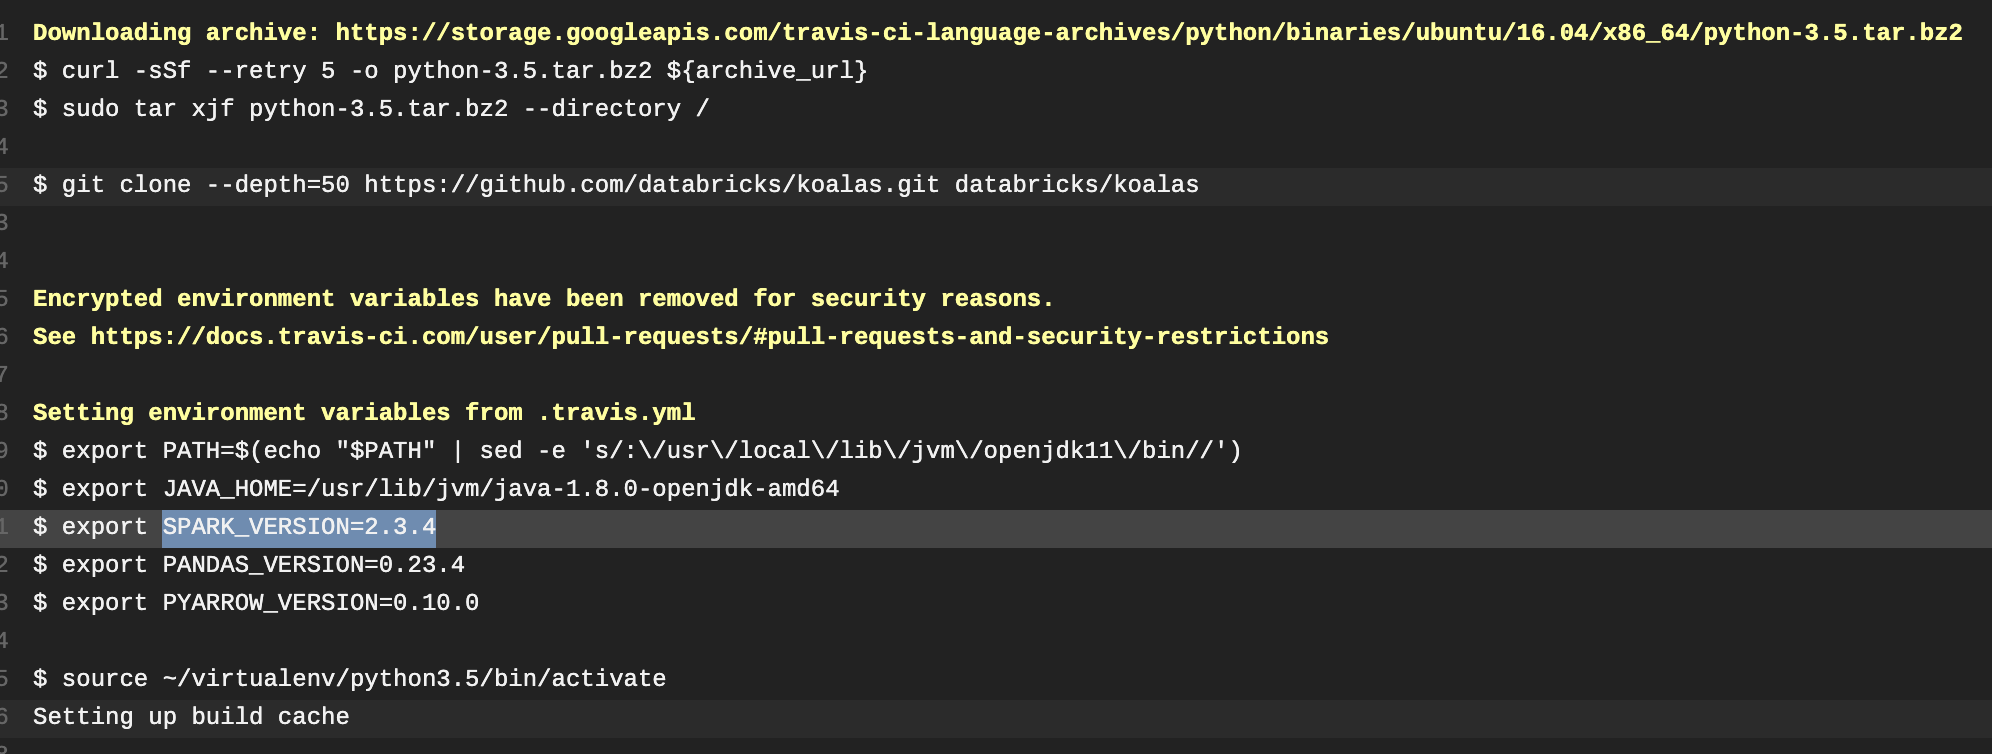This screenshot has height=754, width=1992.
Task: Open the docs.travis-ci.com pull-requests security link
Action: point(710,336)
